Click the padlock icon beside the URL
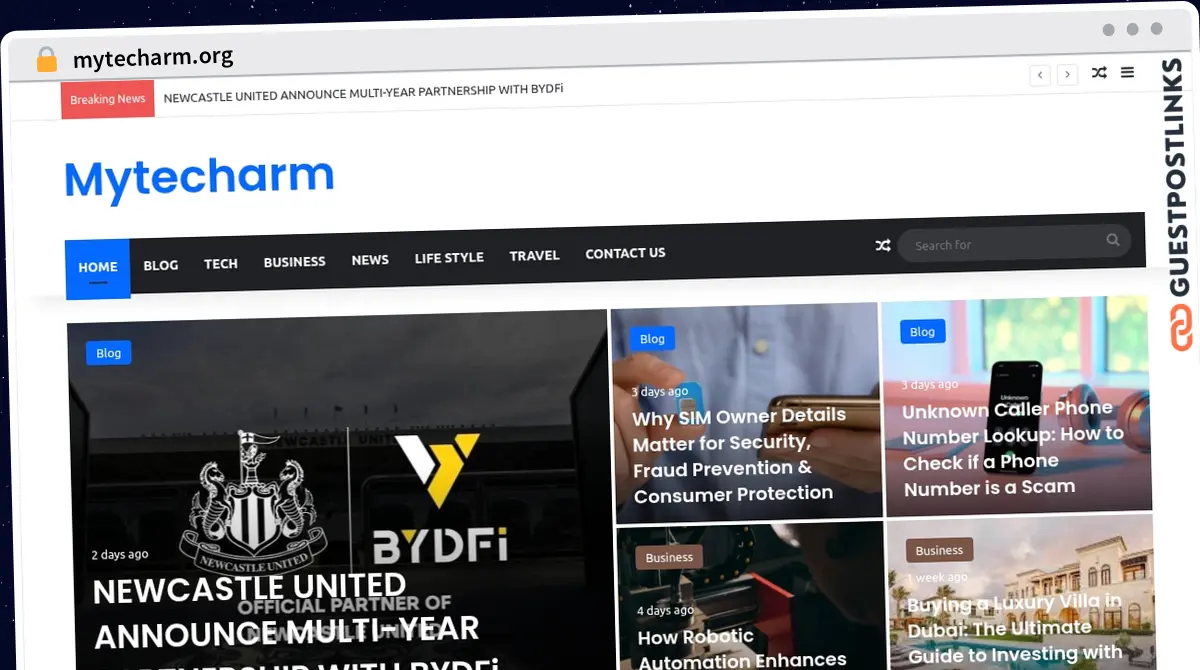Screen dimensions: 1200x670 [x=46, y=60]
